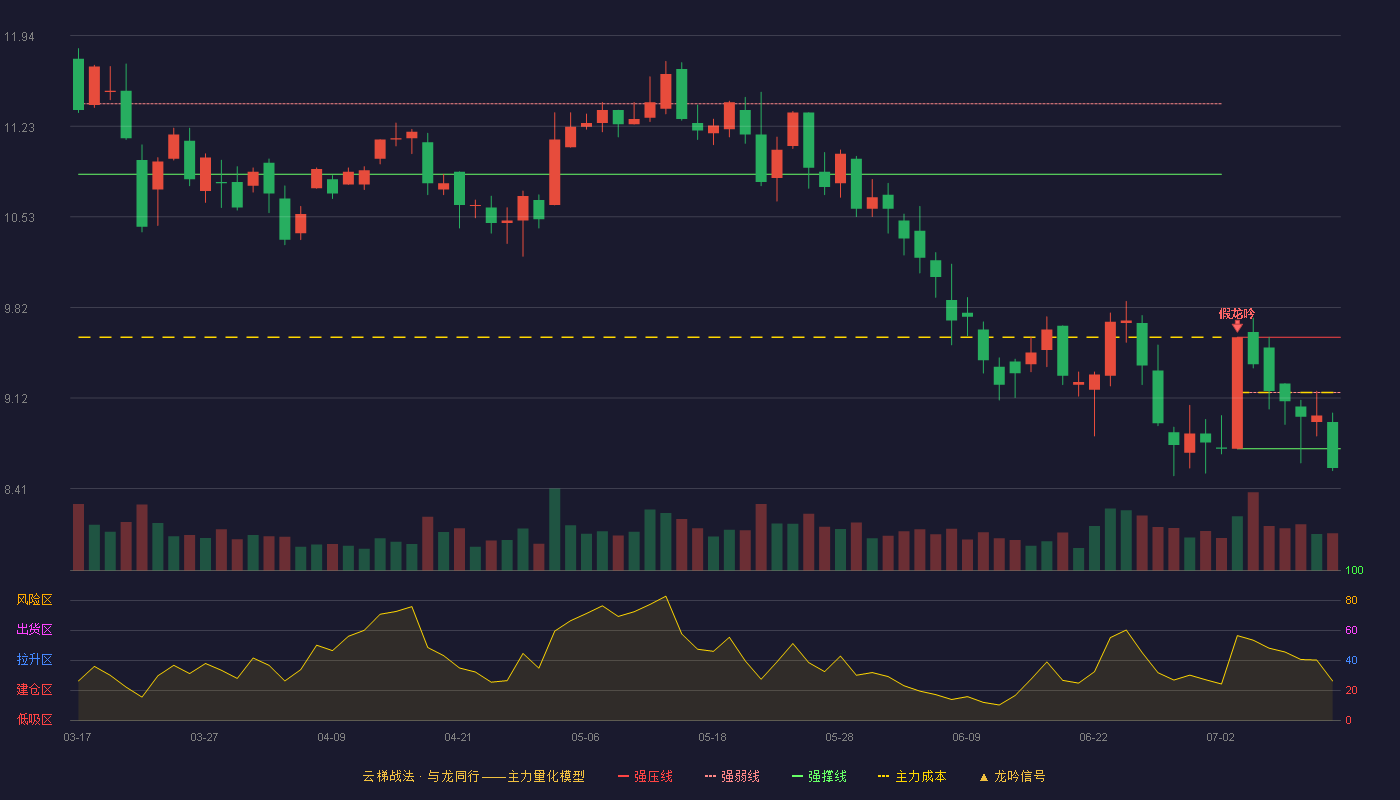Click the 03-27 date label

(x=204, y=737)
